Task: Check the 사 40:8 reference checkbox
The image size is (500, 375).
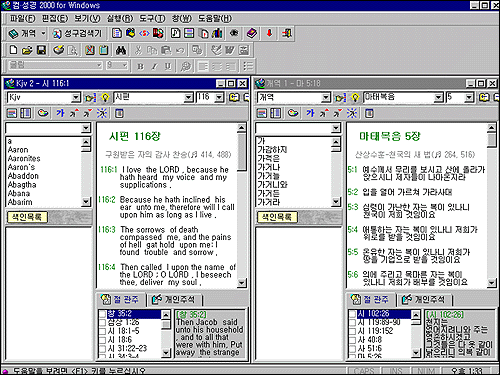Action: pyautogui.click(x=353, y=340)
